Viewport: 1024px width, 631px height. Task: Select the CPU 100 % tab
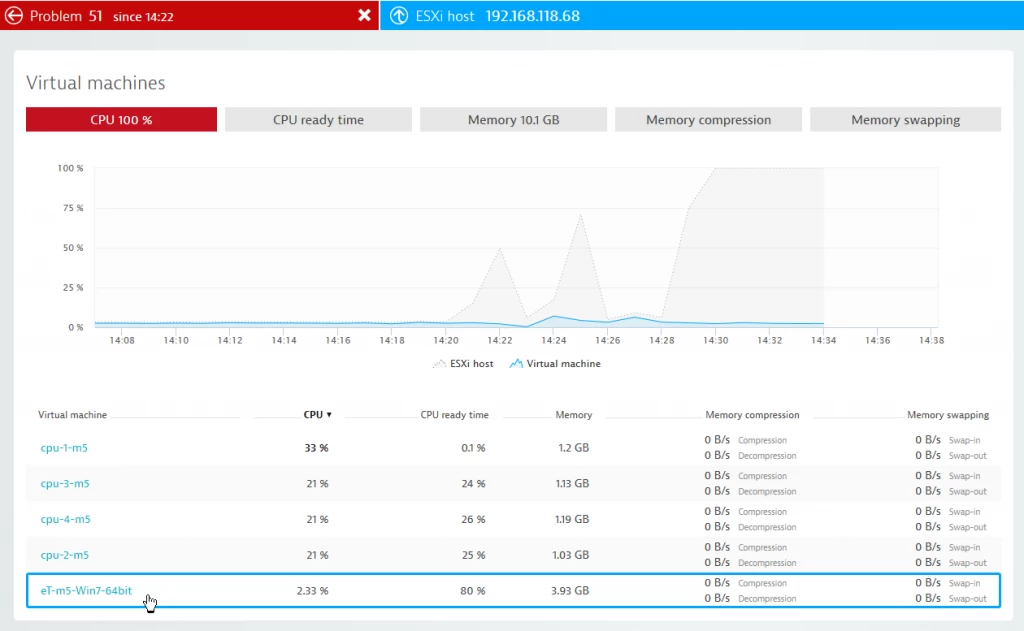[121, 120]
